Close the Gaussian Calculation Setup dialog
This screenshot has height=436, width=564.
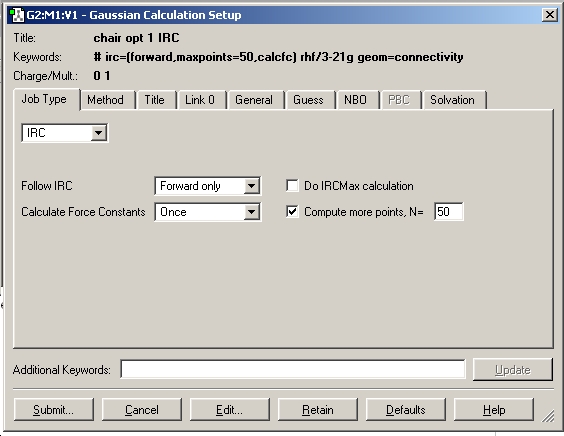point(550,15)
